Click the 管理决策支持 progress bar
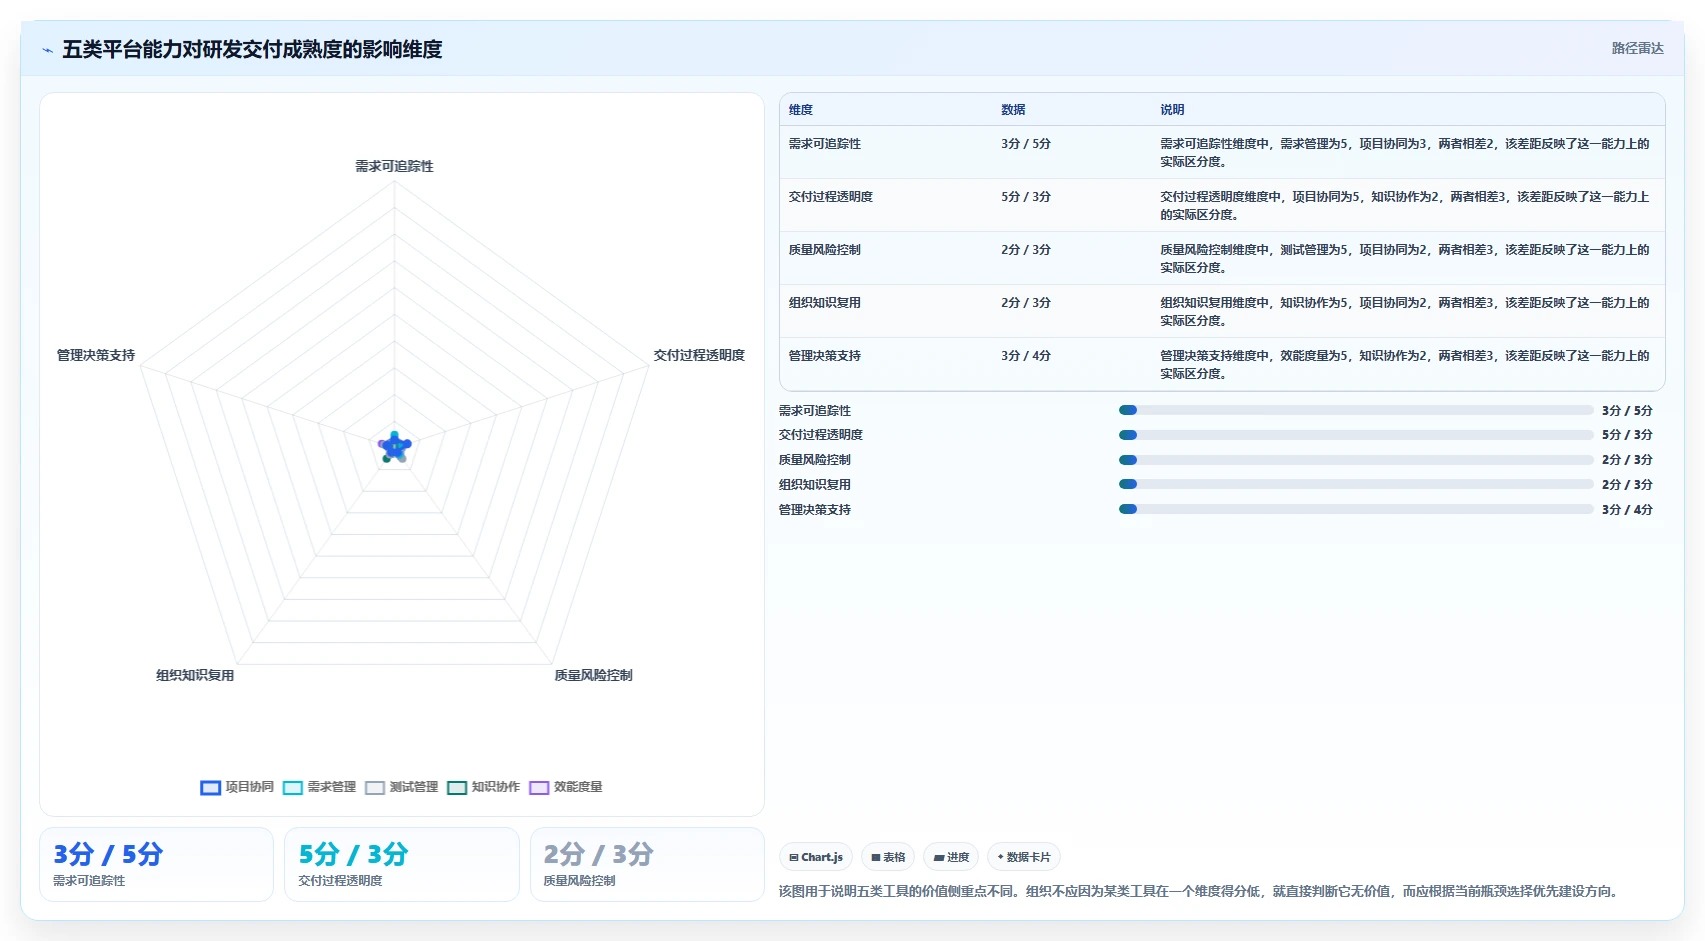This screenshot has width=1705, height=941. coord(1356,509)
